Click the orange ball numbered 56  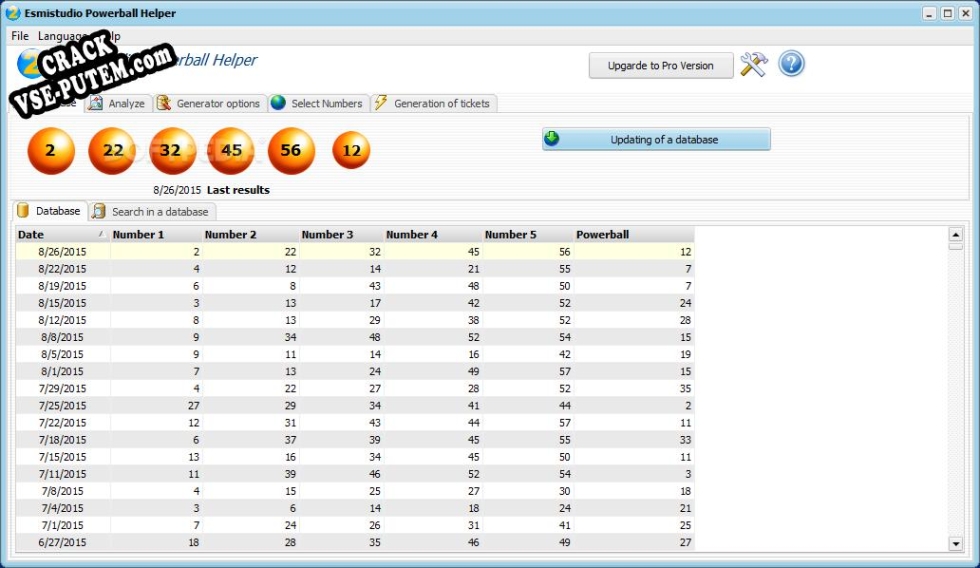(x=291, y=151)
